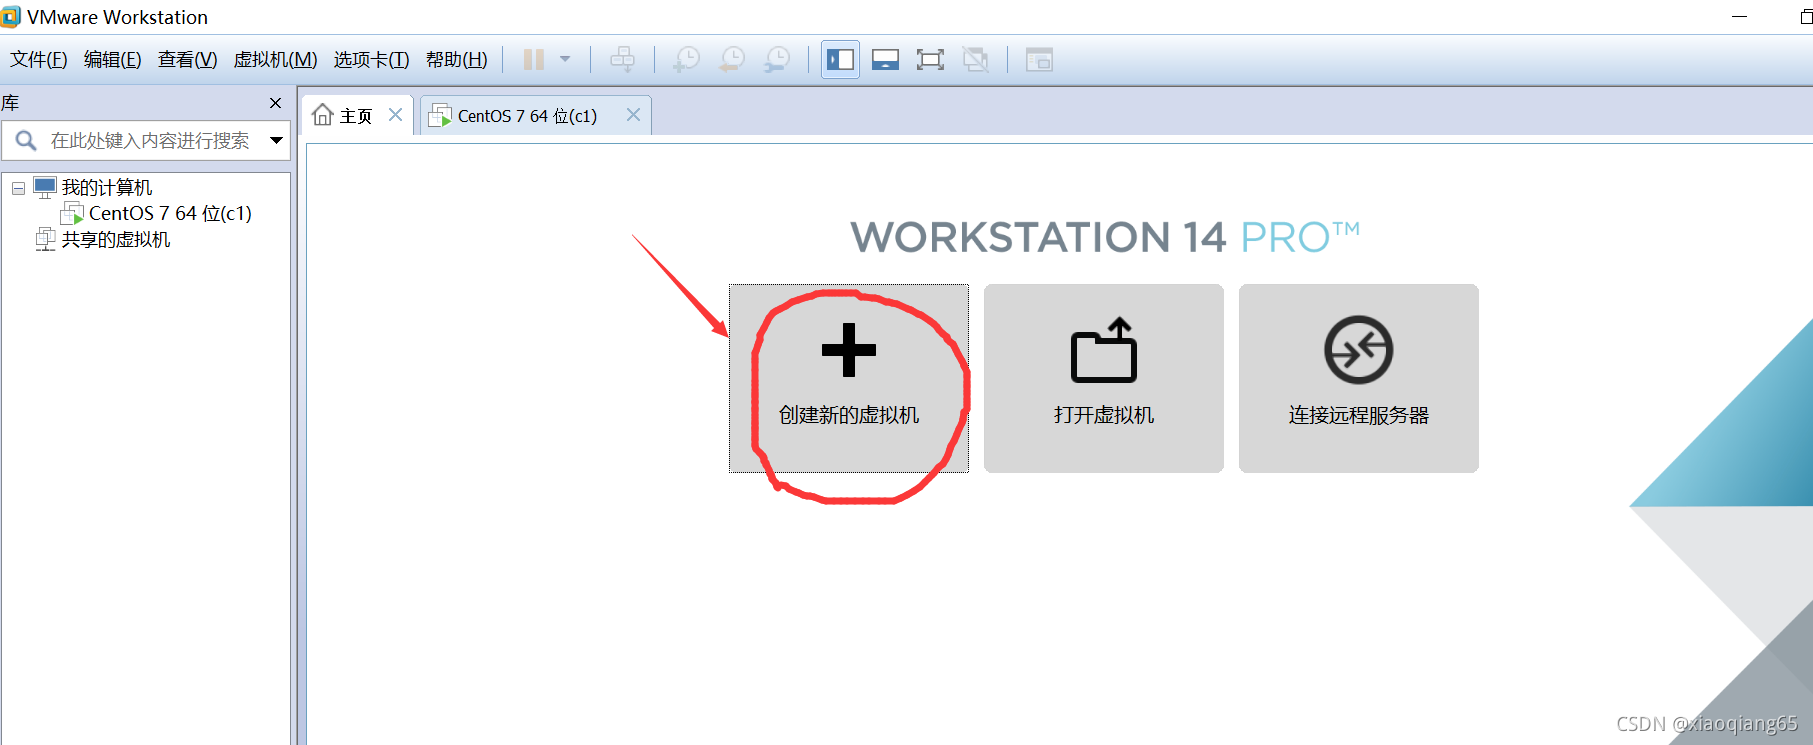Close the 库 library panel
The image size is (1813, 745).
click(276, 103)
